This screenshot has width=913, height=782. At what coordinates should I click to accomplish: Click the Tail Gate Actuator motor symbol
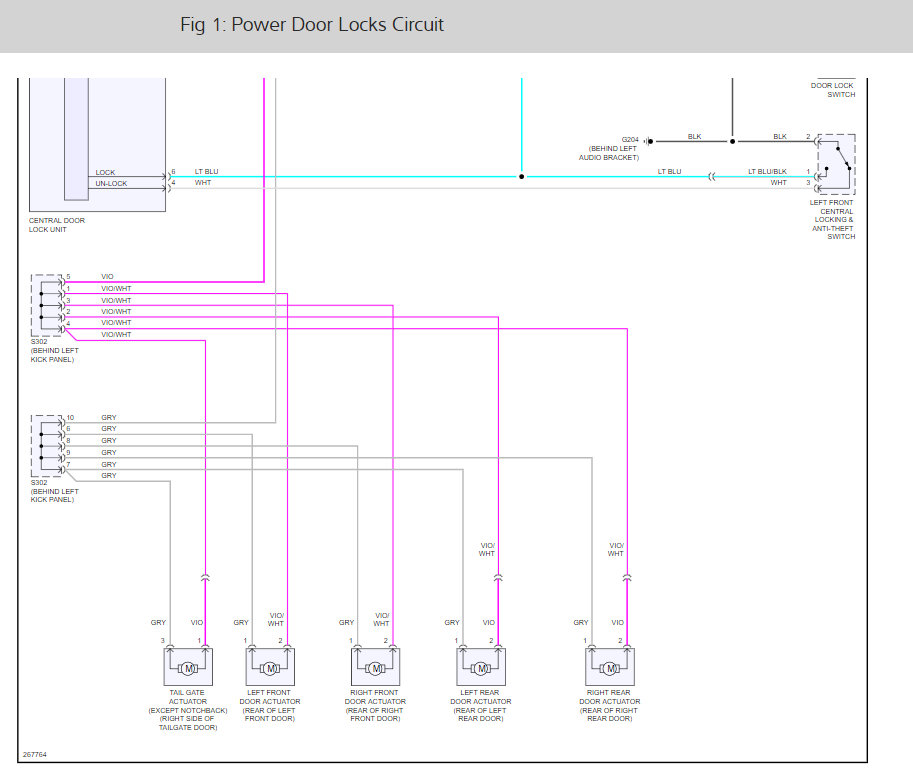(x=188, y=667)
